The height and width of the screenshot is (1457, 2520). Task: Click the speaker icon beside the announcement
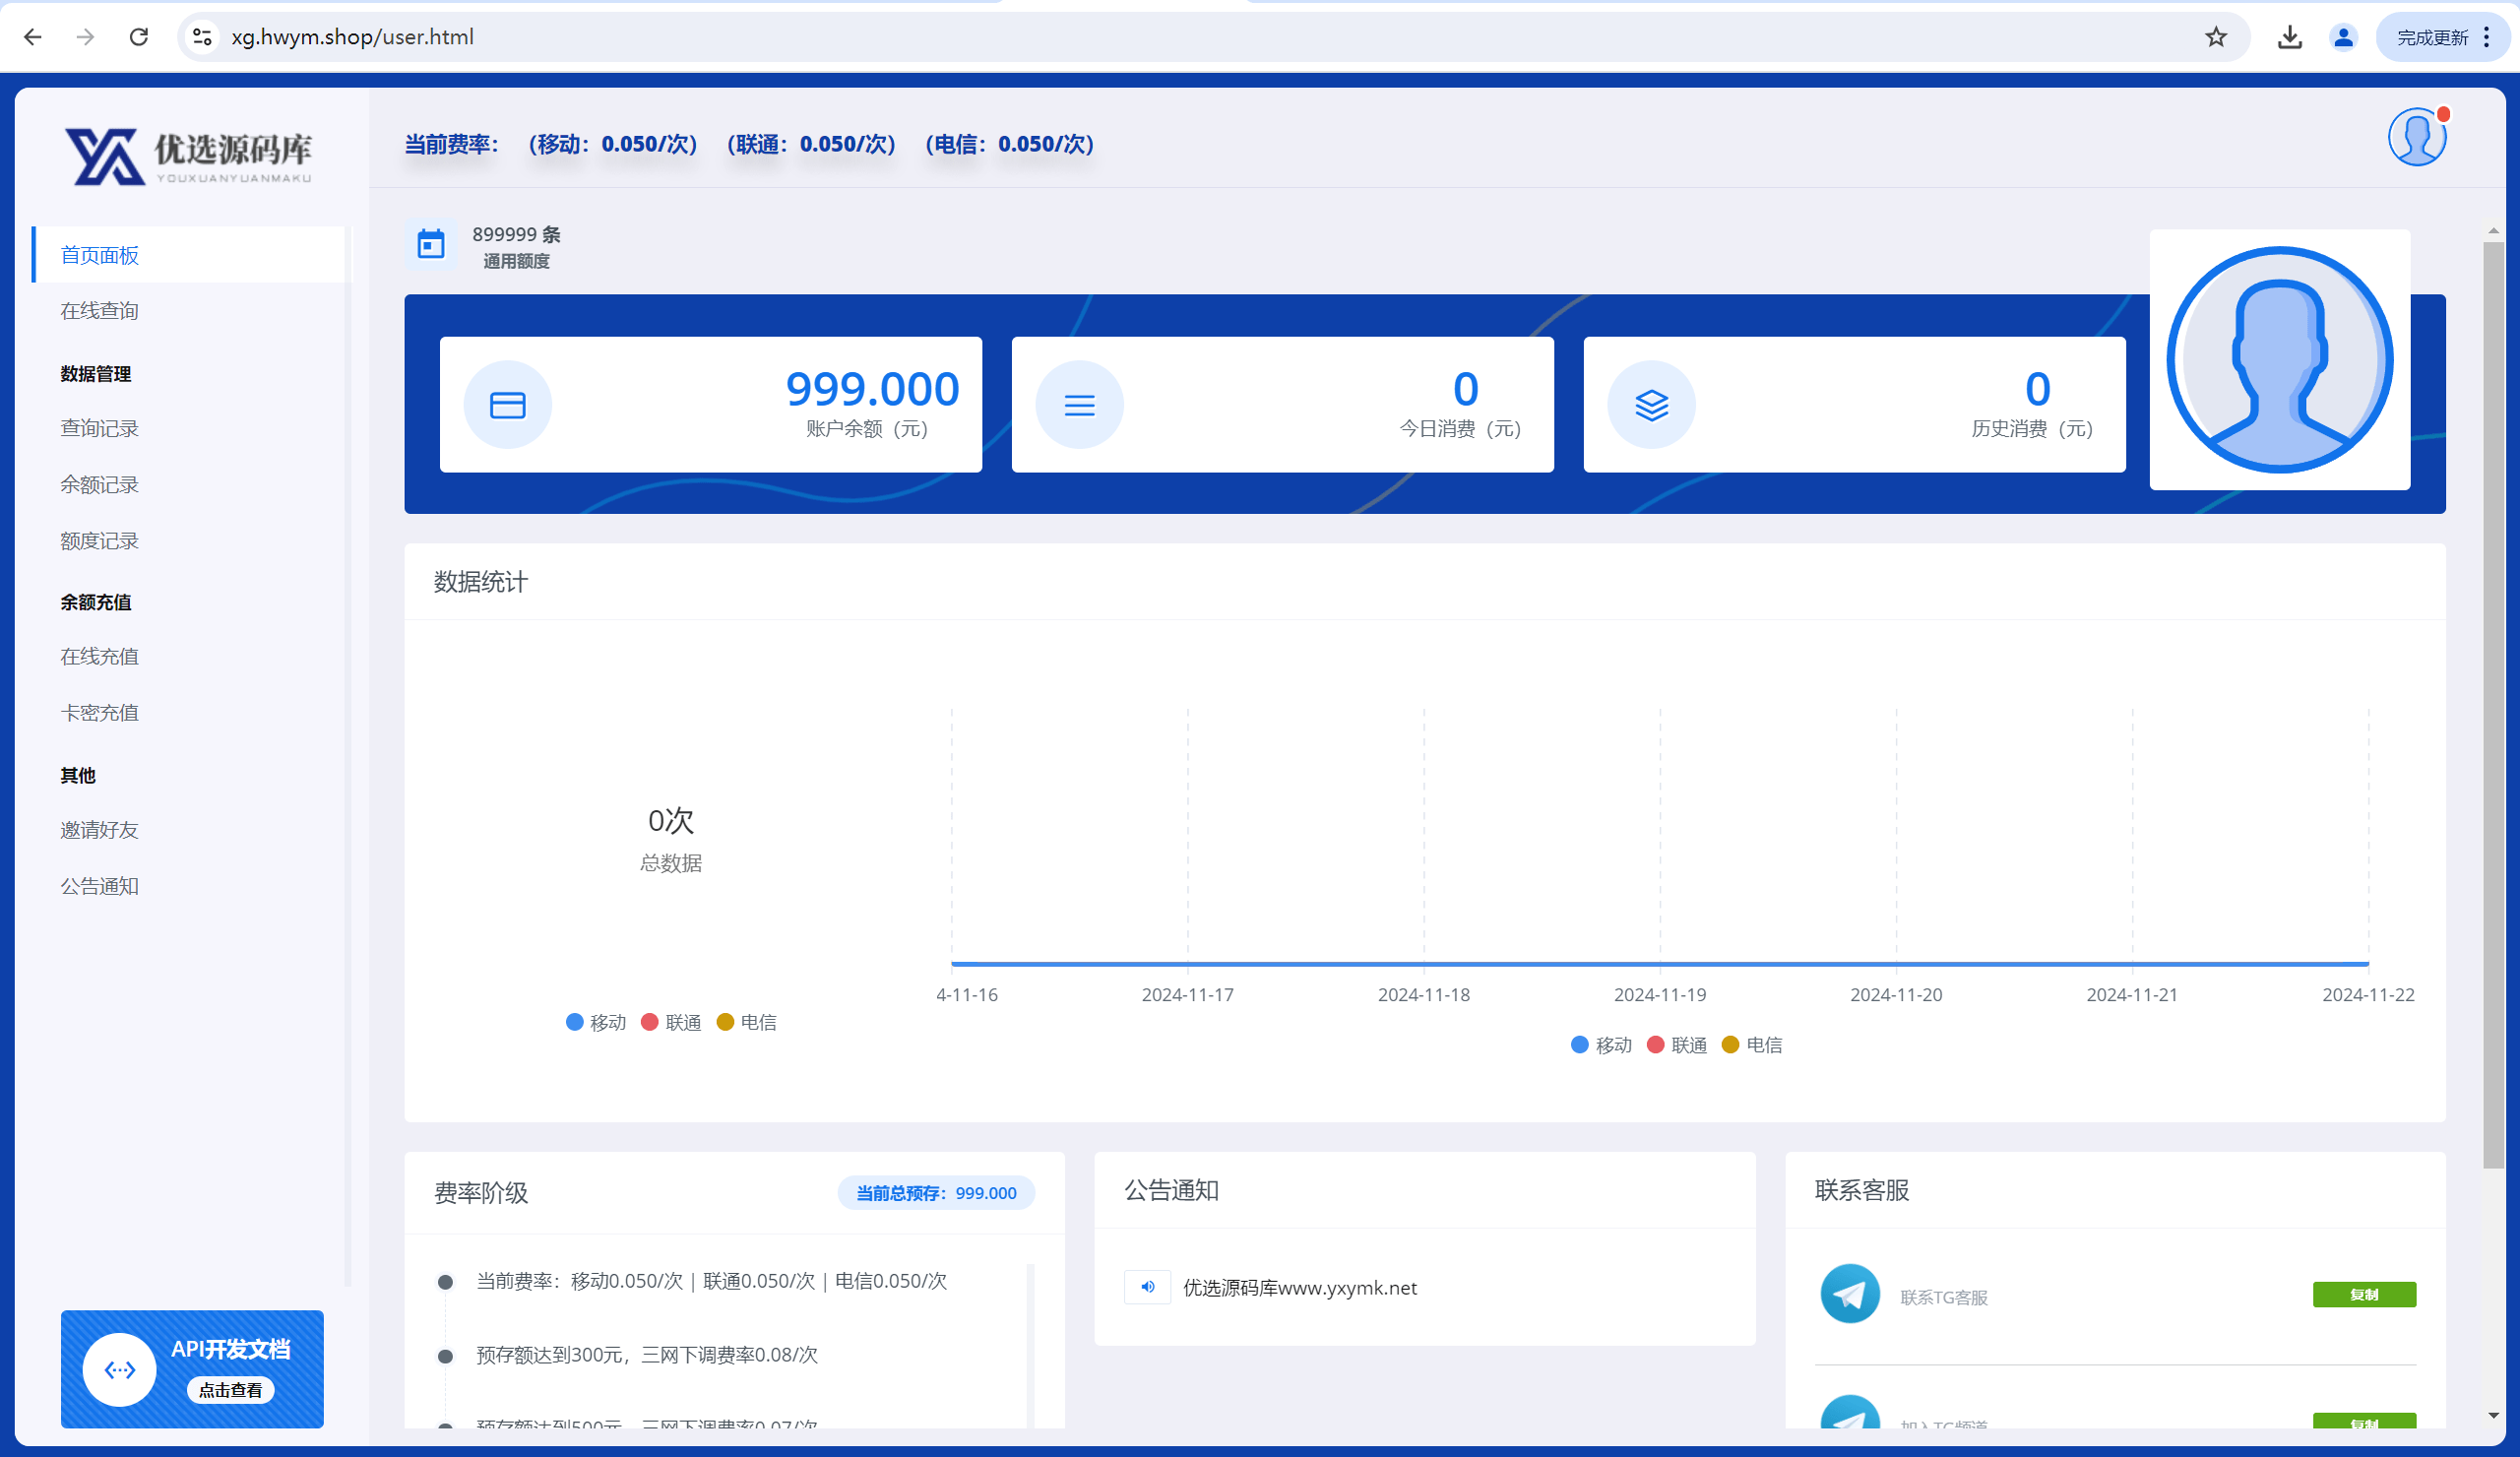tap(1147, 1287)
